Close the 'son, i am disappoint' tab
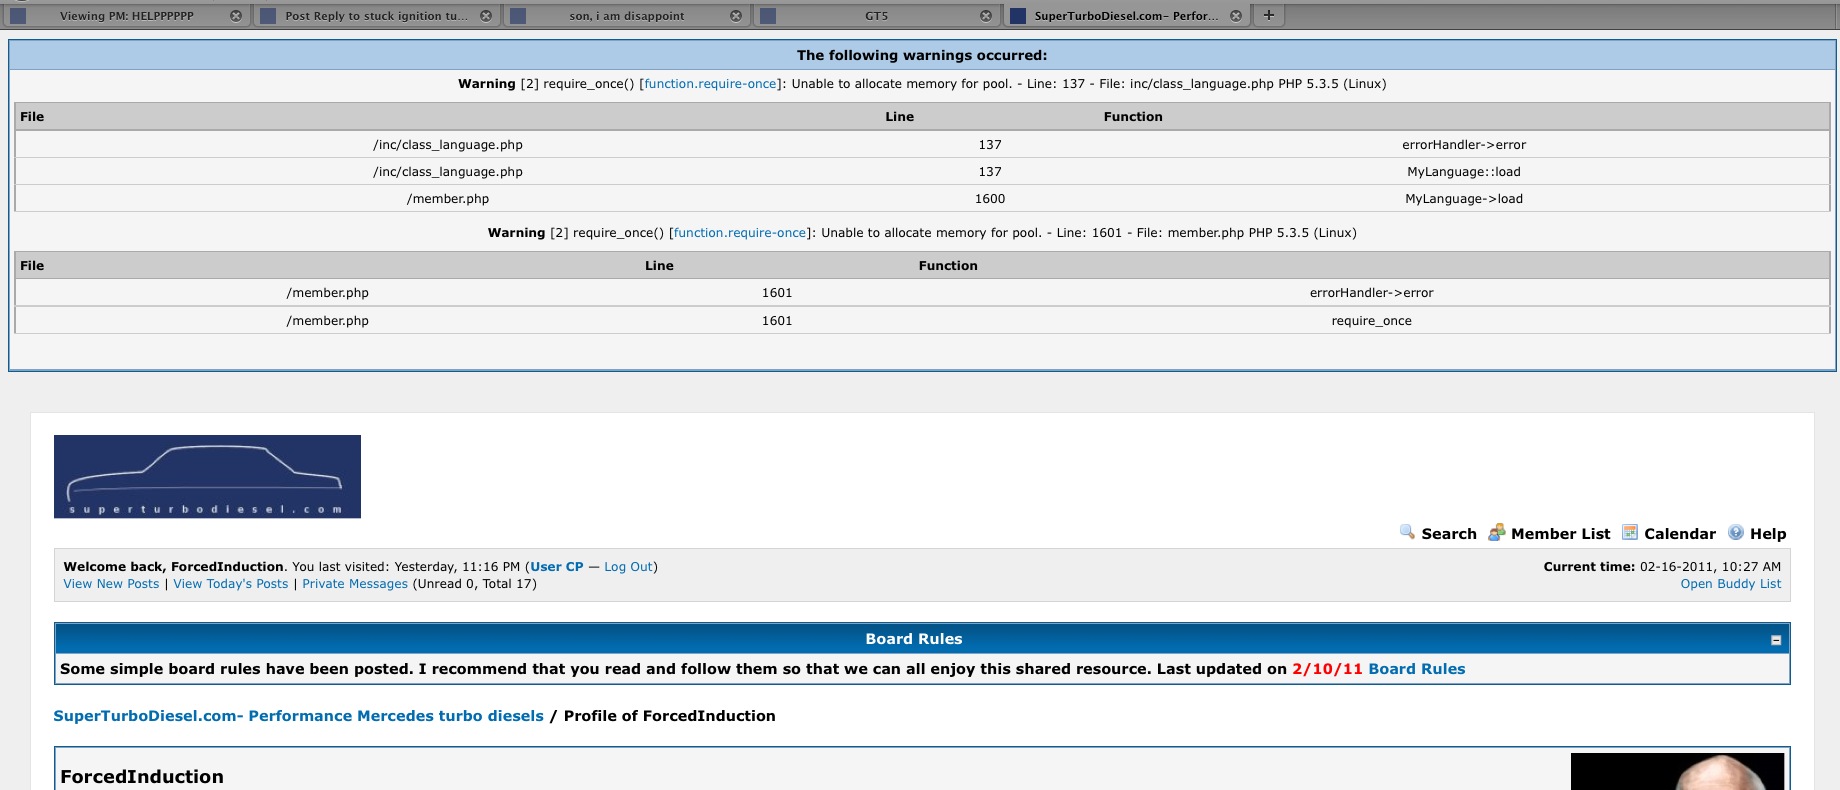The image size is (1840, 790). [736, 16]
